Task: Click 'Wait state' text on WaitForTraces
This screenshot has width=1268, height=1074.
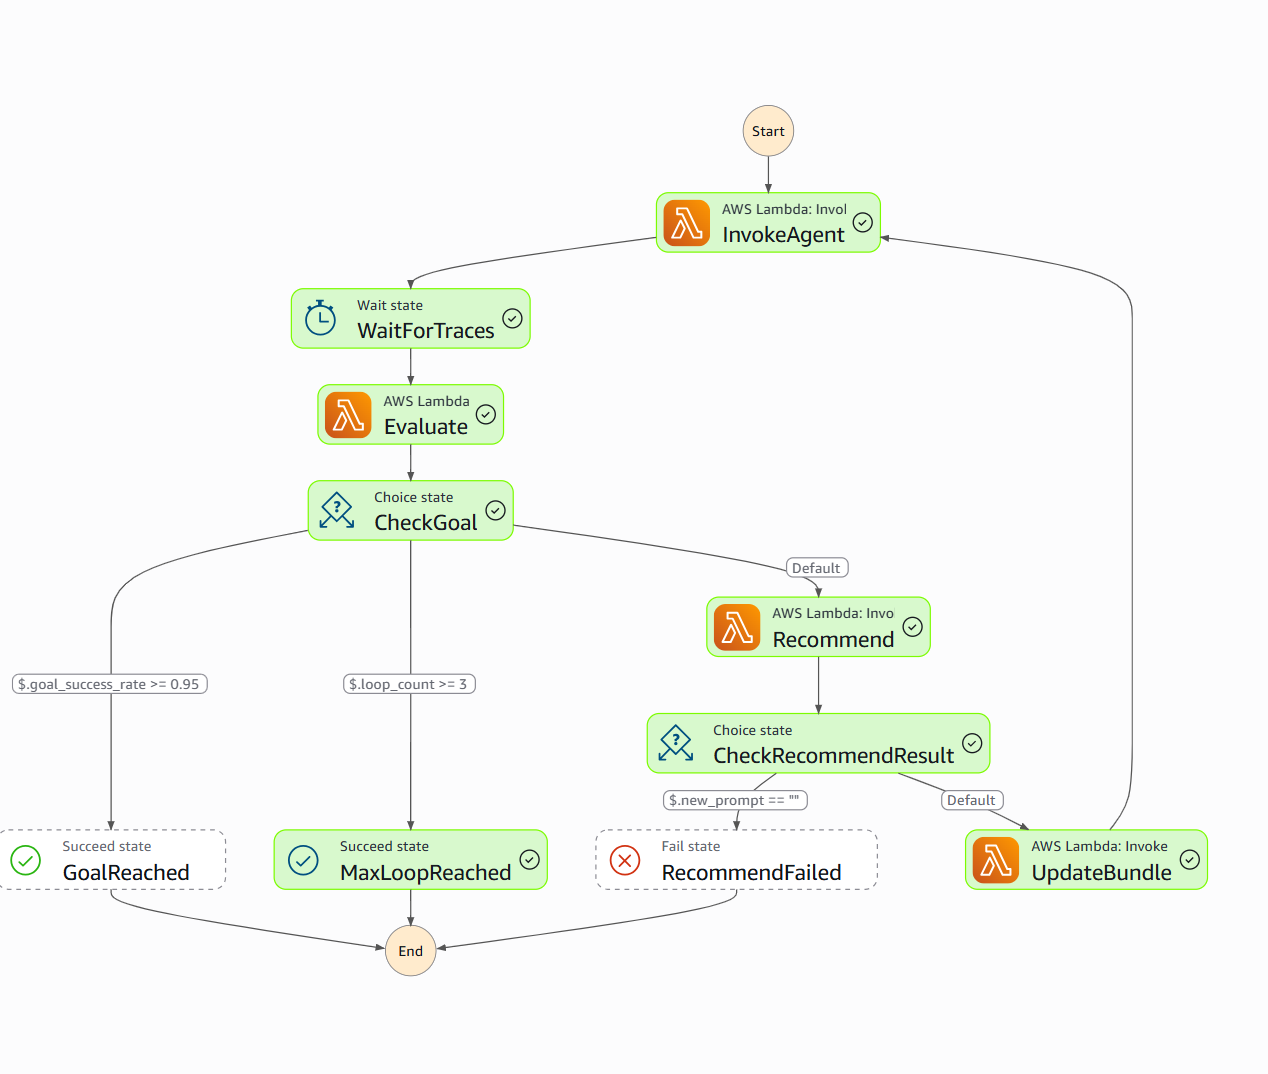Action: pos(390,305)
